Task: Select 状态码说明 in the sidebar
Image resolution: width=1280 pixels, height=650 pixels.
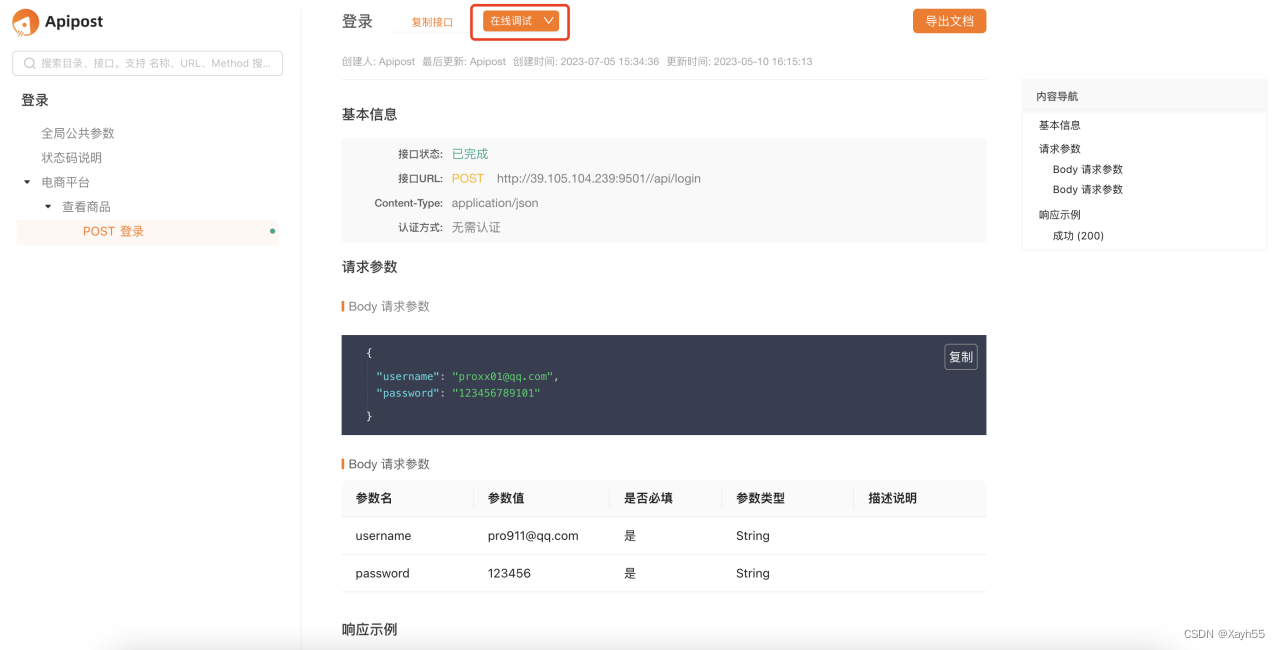Action: [x=70, y=157]
